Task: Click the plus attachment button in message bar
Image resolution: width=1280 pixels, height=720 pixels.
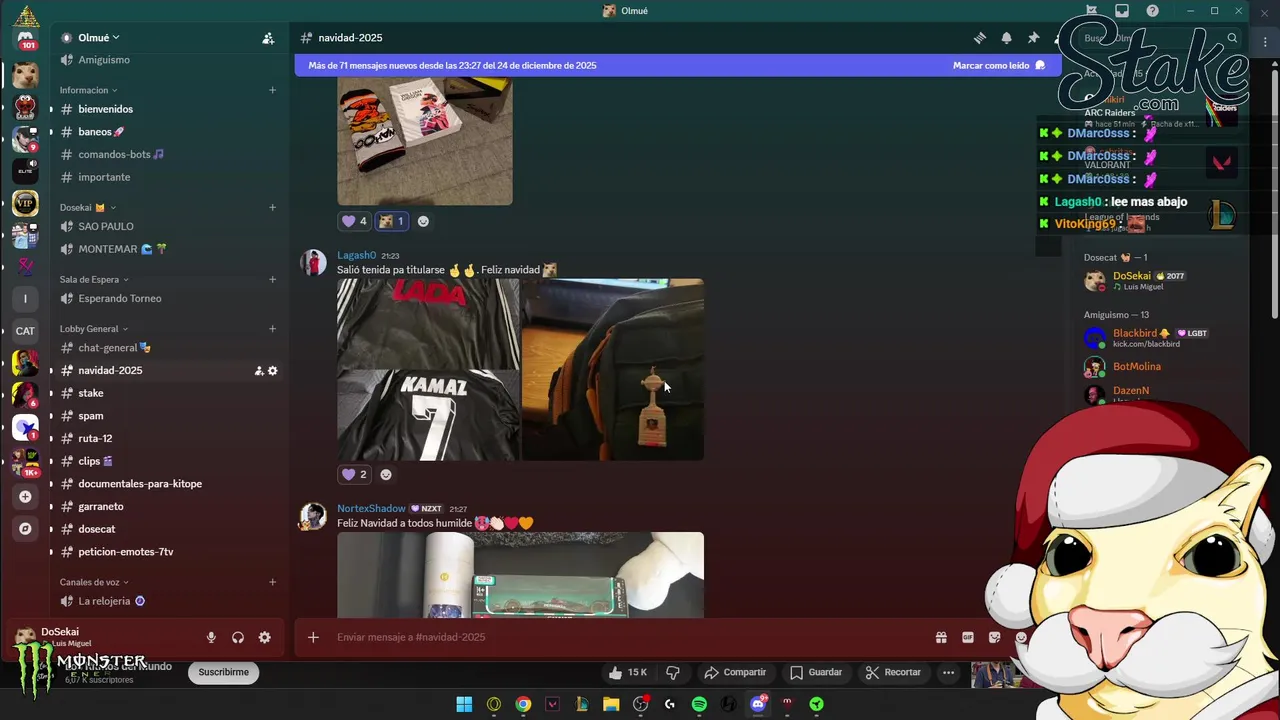Action: 313,637
